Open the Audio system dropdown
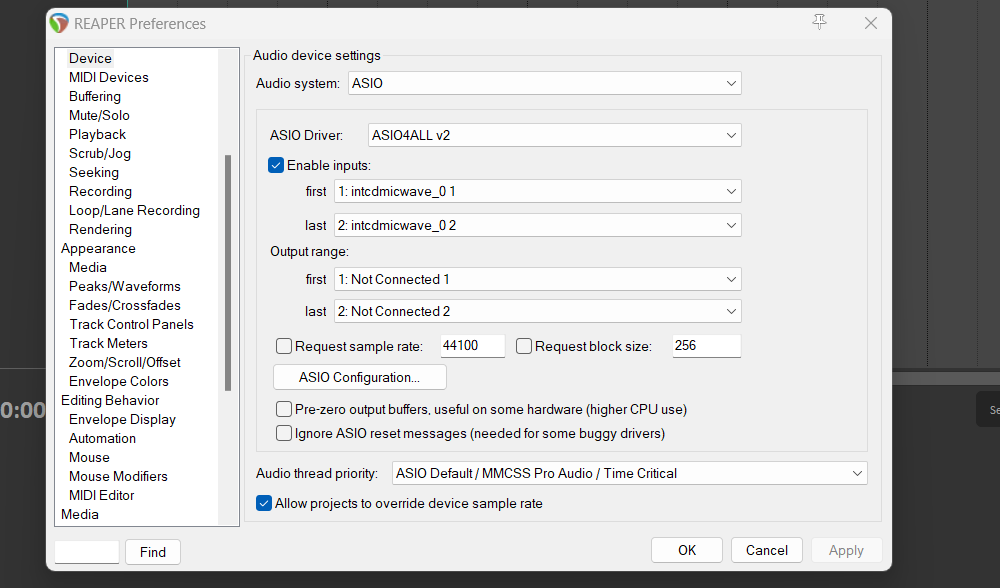Screen dimensions: 1000x588 click(544, 84)
